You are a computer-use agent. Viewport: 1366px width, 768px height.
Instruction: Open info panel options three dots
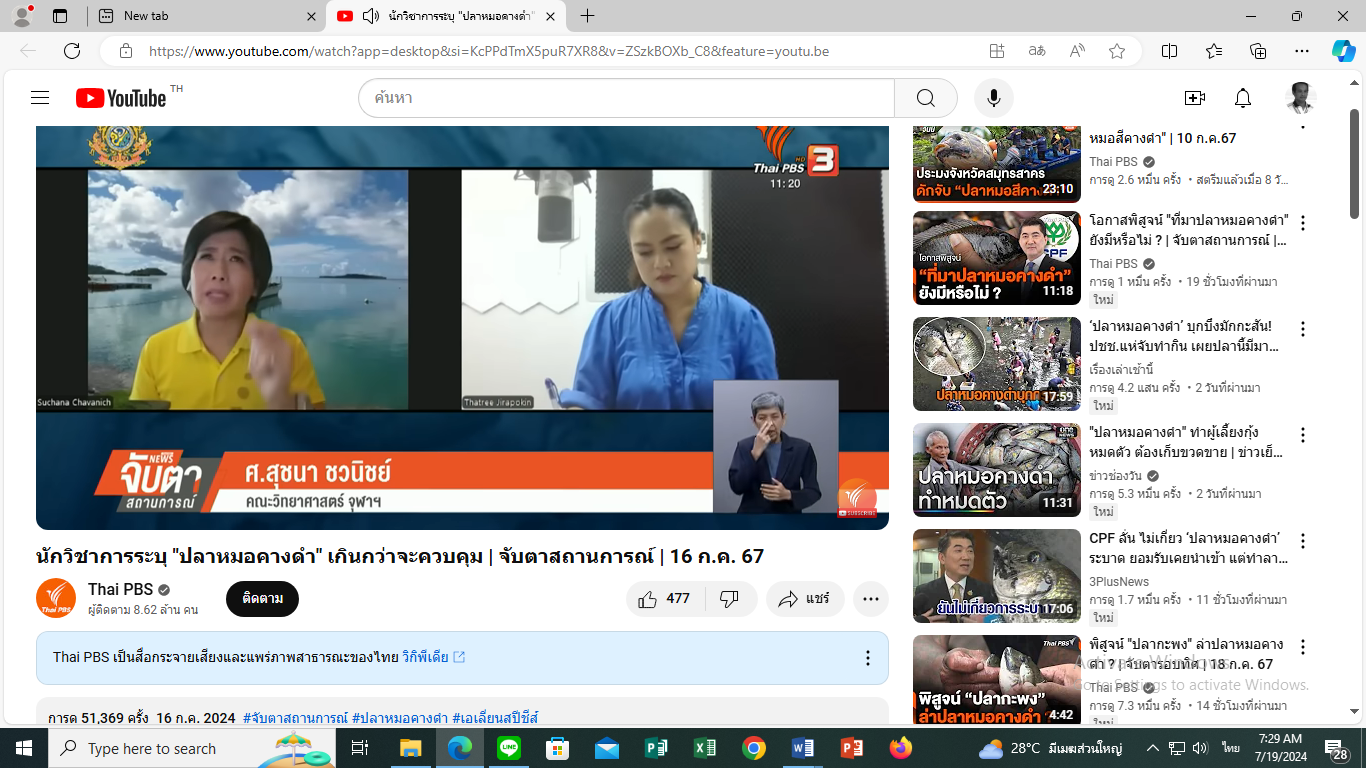[x=868, y=658]
